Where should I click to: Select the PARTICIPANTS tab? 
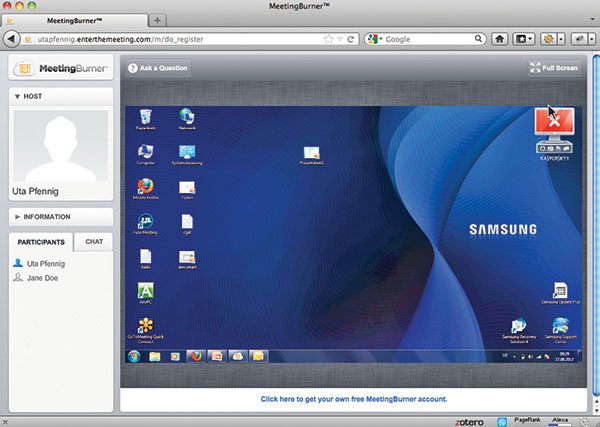click(x=41, y=242)
